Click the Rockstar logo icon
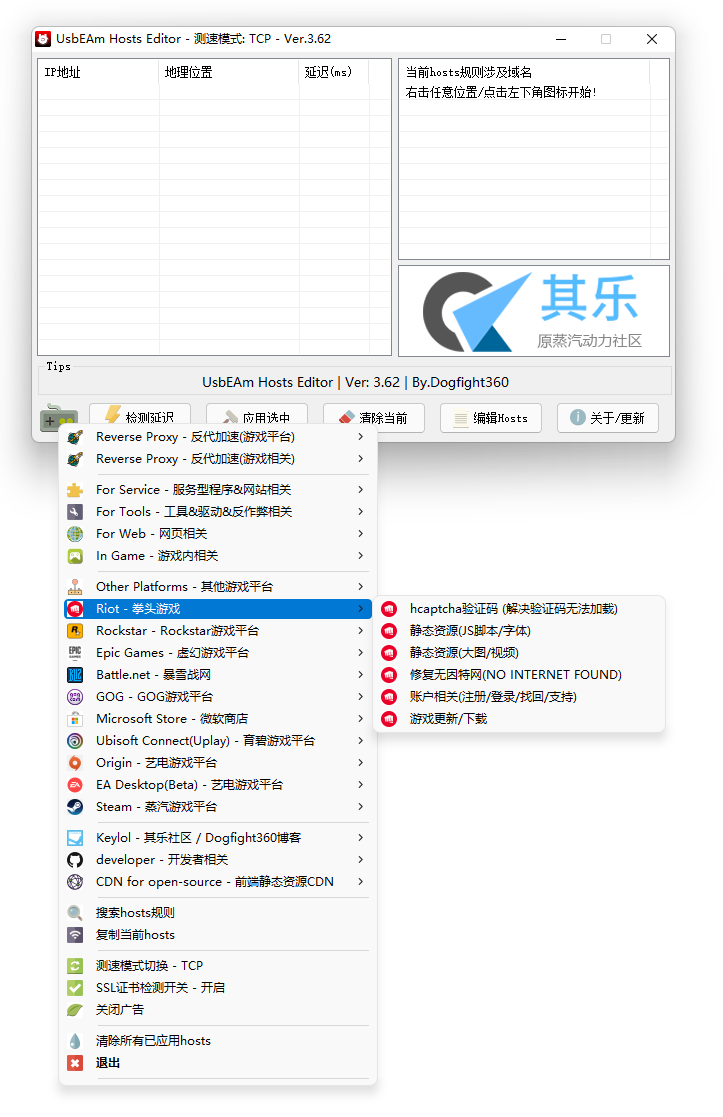 [75, 630]
